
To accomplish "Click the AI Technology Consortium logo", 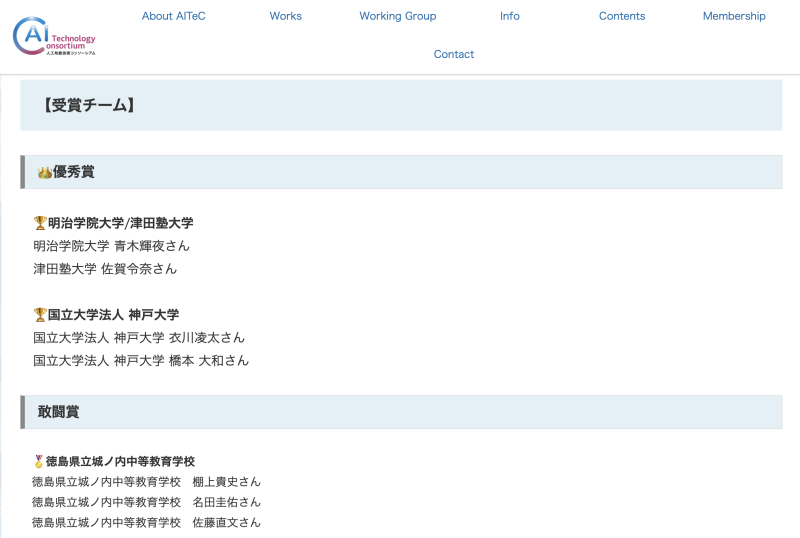I will click(54, 35).
